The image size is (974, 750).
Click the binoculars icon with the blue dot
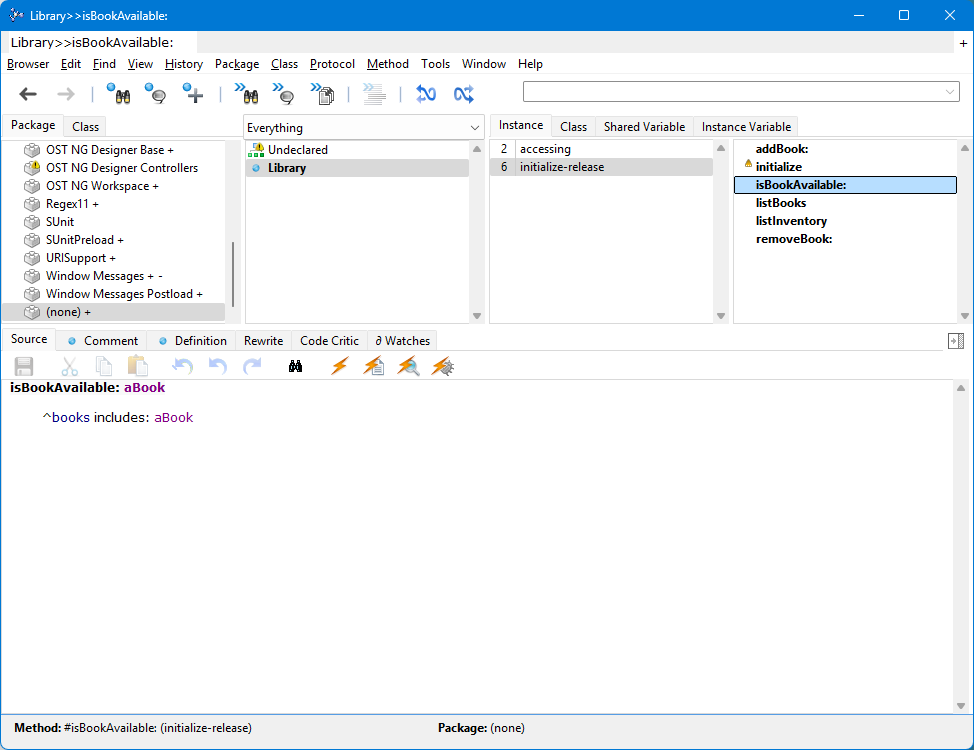(118, 94)
